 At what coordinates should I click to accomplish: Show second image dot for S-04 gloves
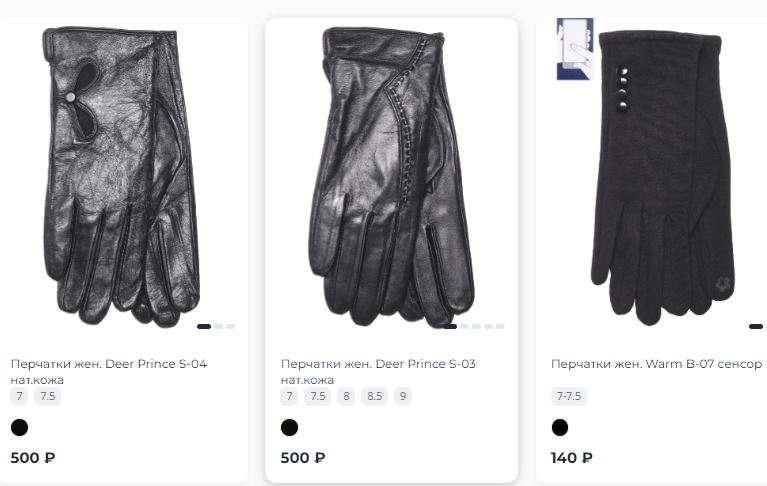point(218,326)
